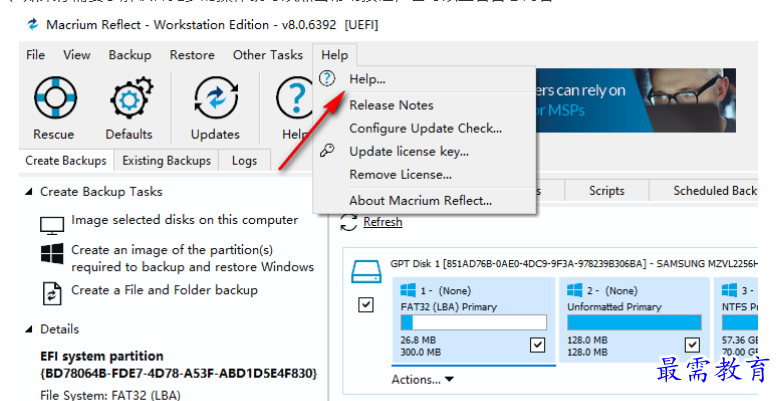Screen dimensions: 778x401
Task: Toggle the GPT Disk 1 checkbox
Action: (366, 305)
